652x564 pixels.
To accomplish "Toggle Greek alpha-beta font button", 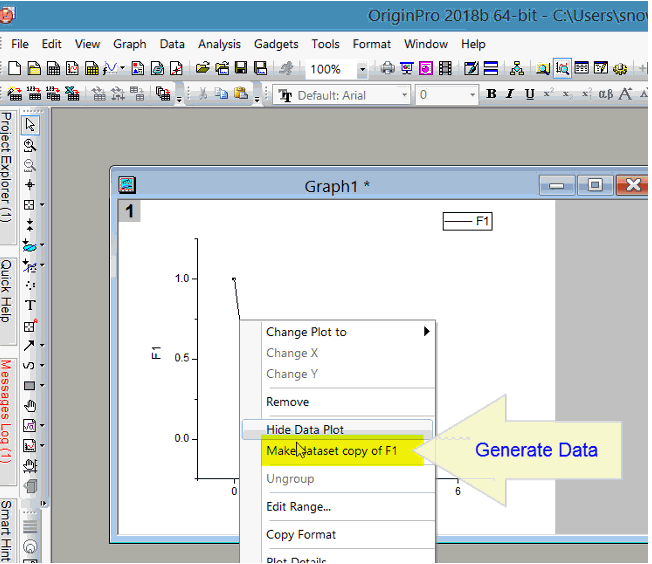I will point(605,94).
